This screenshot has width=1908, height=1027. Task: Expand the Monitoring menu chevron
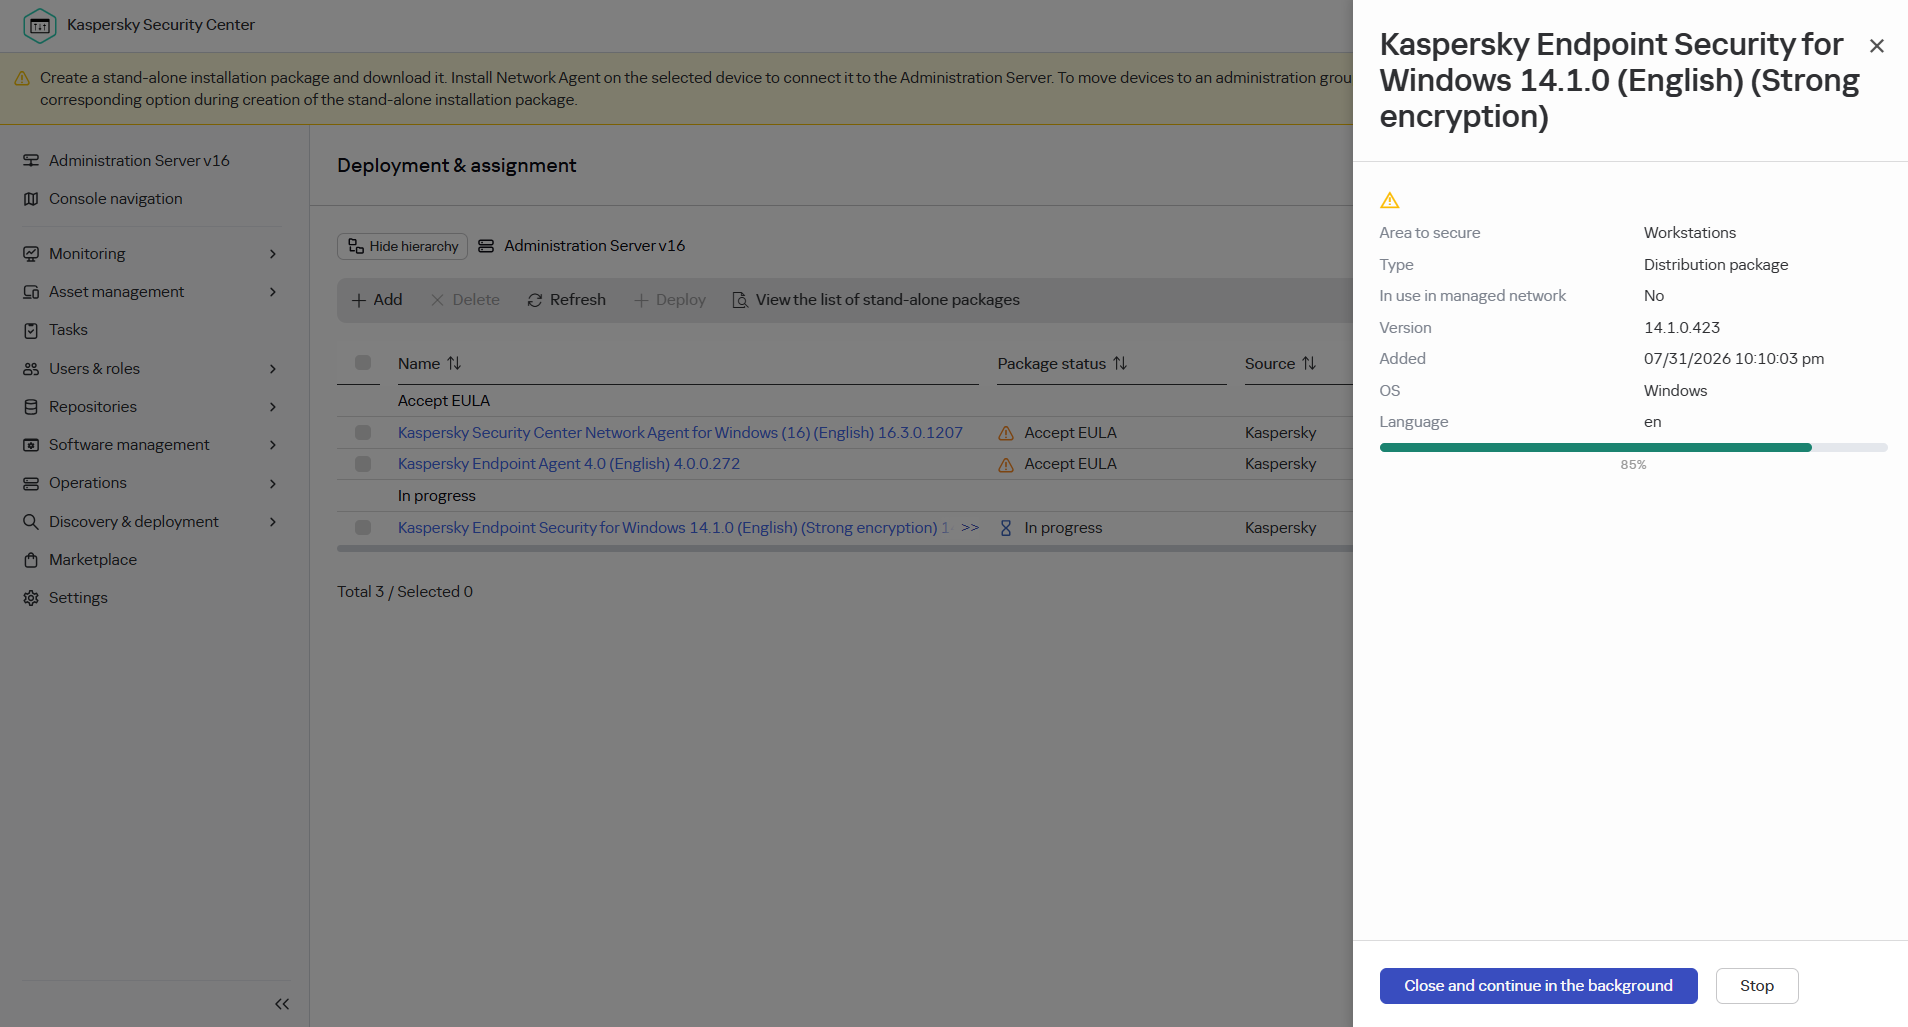273,254
